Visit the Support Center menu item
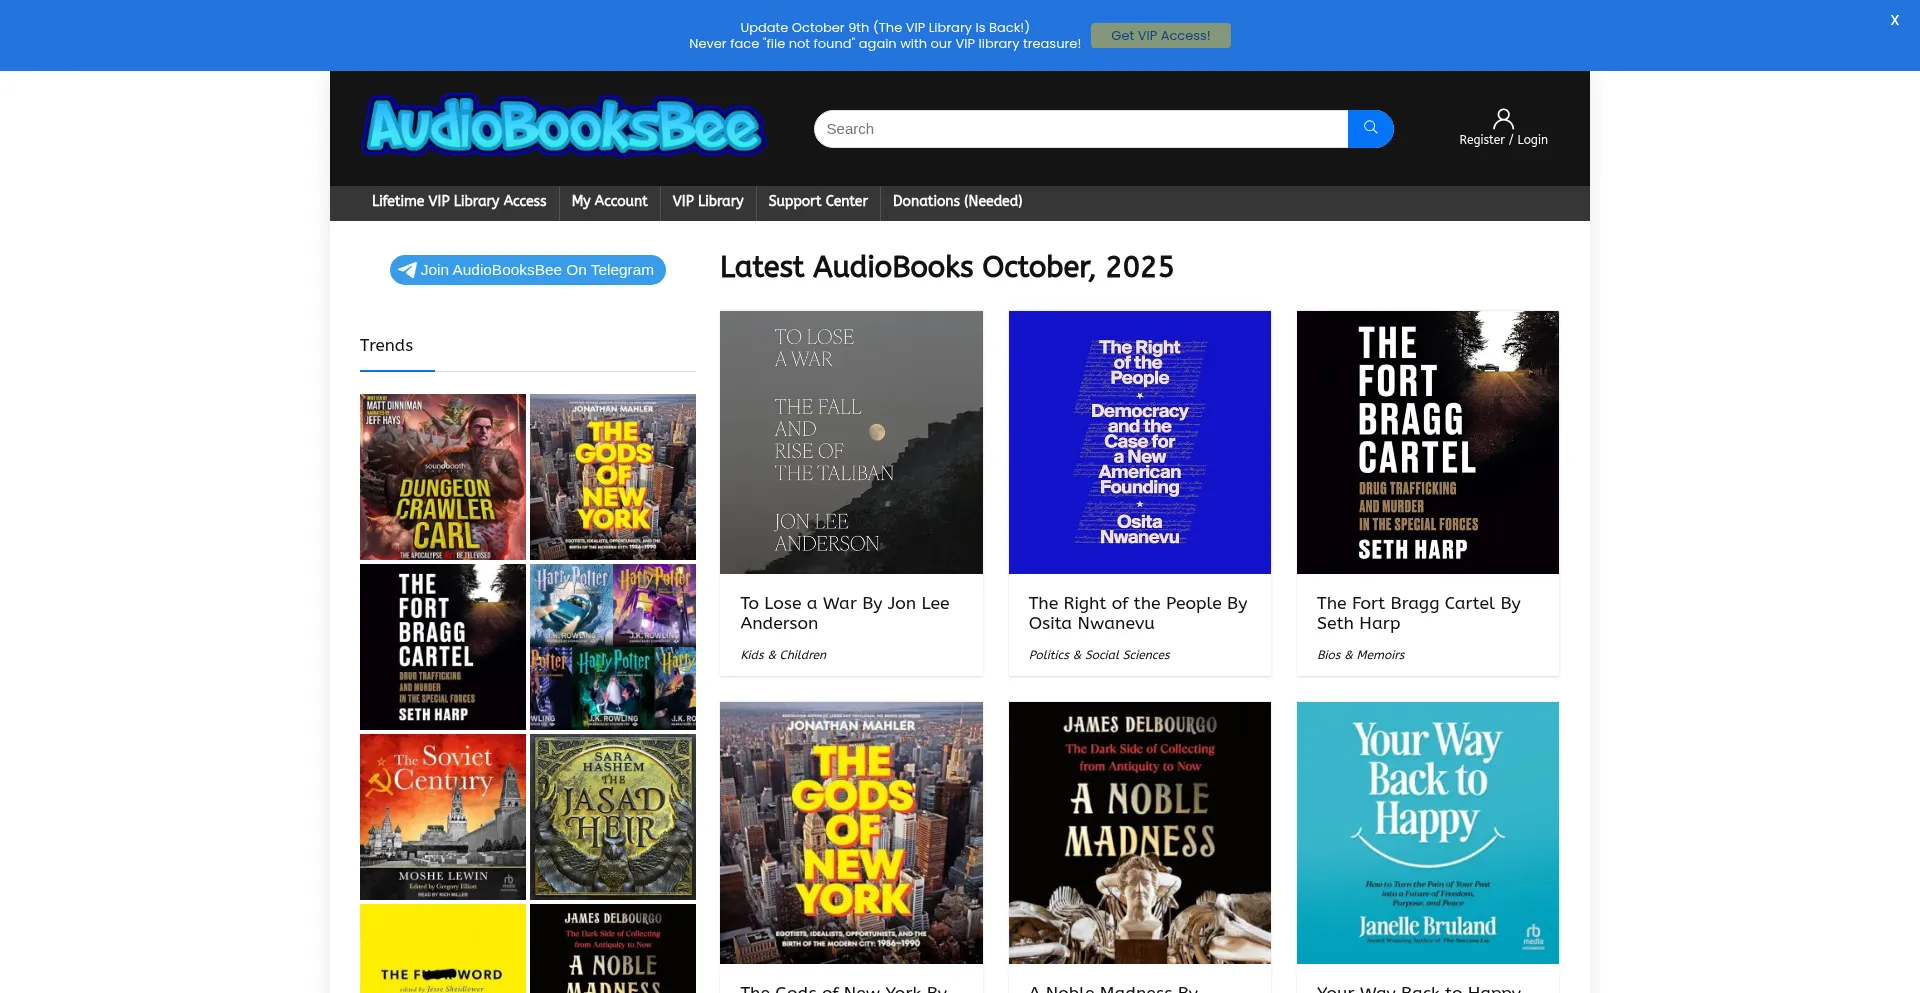The height and width of the screenshot is (993, 1920). point(818,202)
